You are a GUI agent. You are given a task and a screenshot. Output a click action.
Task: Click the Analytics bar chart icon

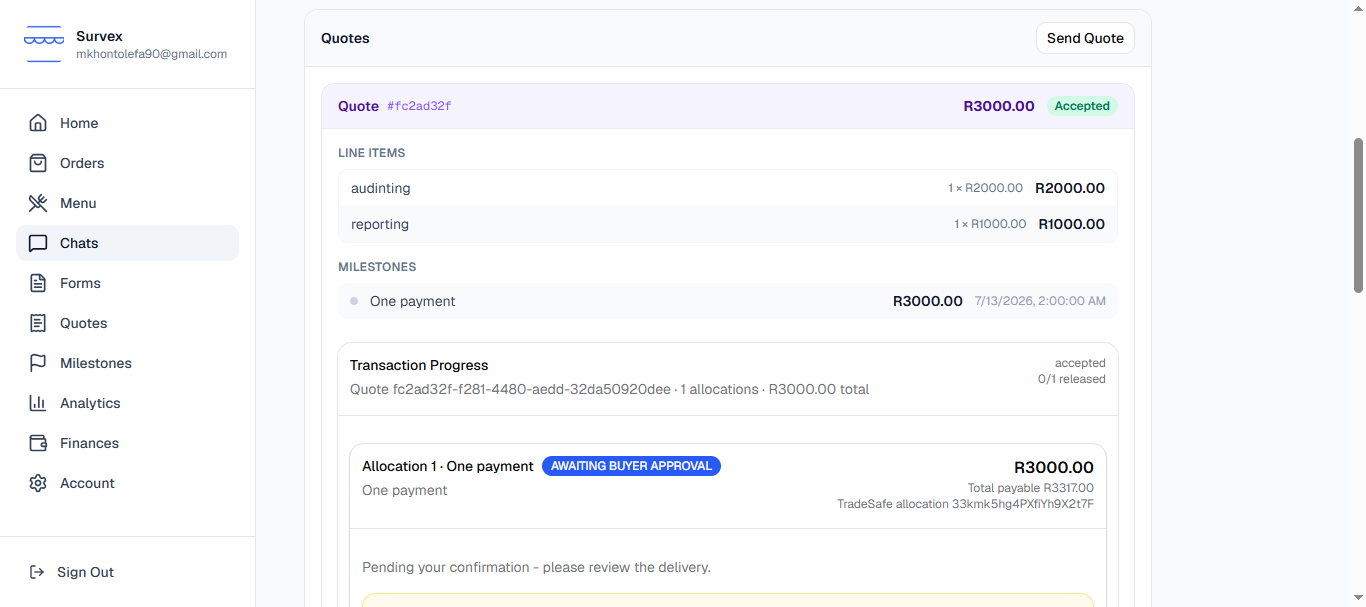38,403
